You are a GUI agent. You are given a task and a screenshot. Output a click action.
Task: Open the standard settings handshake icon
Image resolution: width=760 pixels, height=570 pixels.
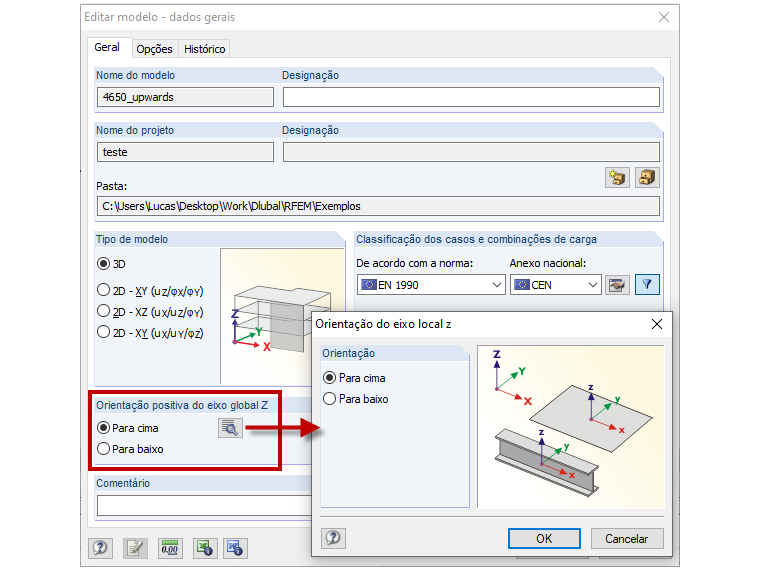(x=617, y=285)
